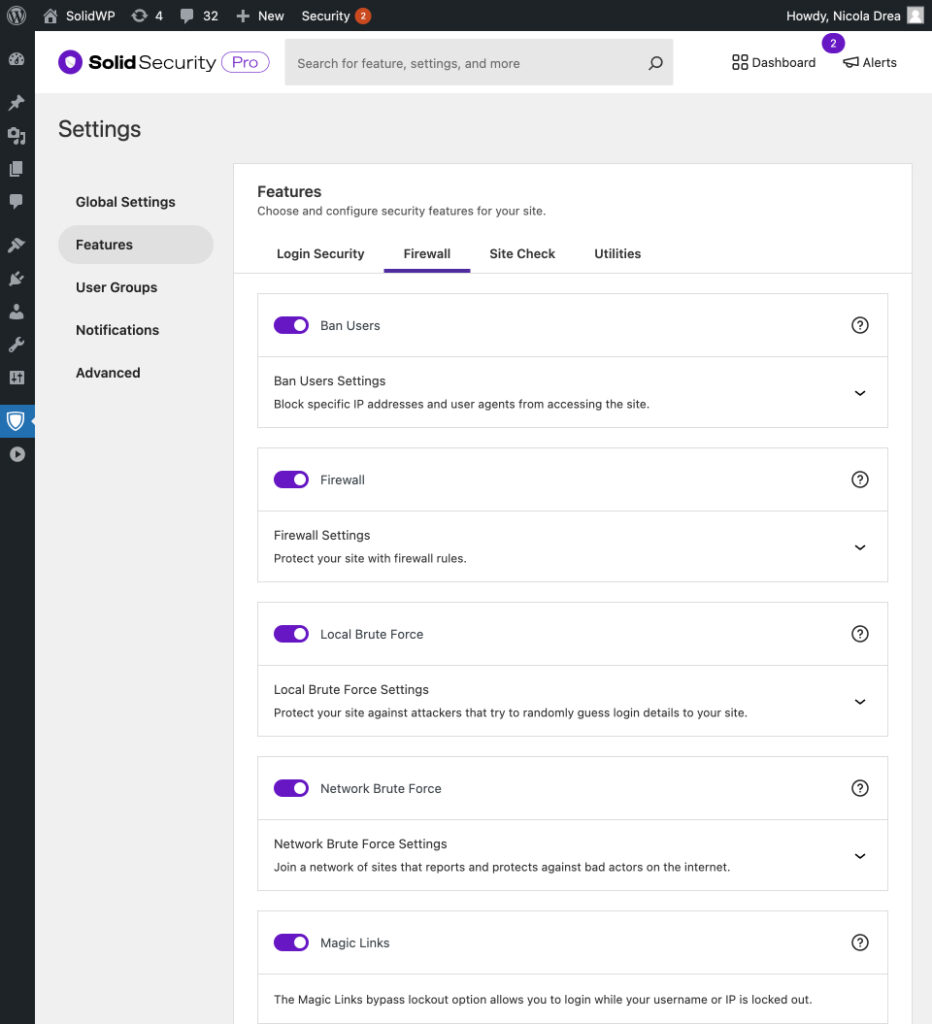The height and width of the screenshot is (1024, 932).
Task: Switch to the Login Security tab
Action: coord(320,254)
